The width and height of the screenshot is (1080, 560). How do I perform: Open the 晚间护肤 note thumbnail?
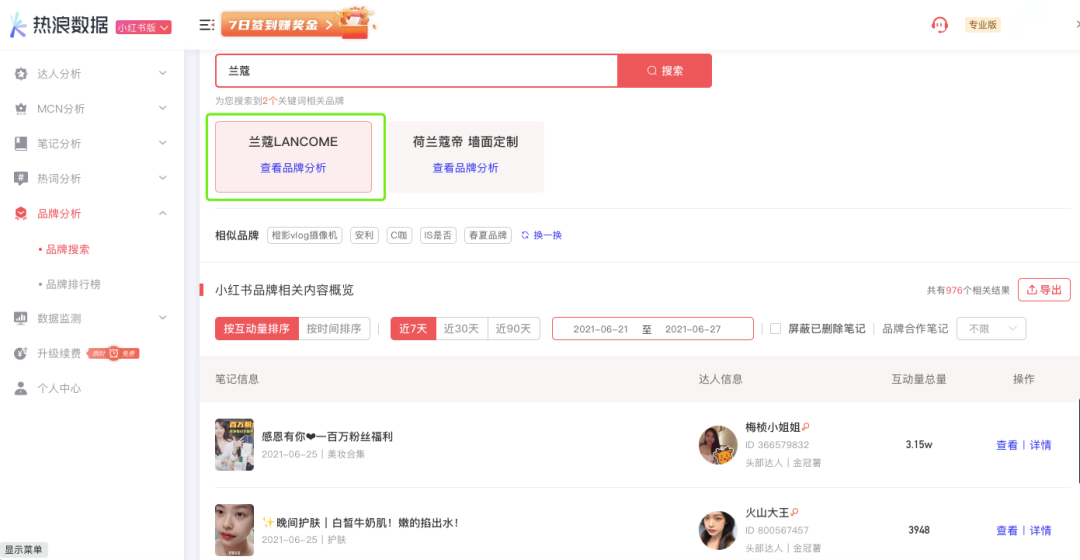(x=234, y=530)
